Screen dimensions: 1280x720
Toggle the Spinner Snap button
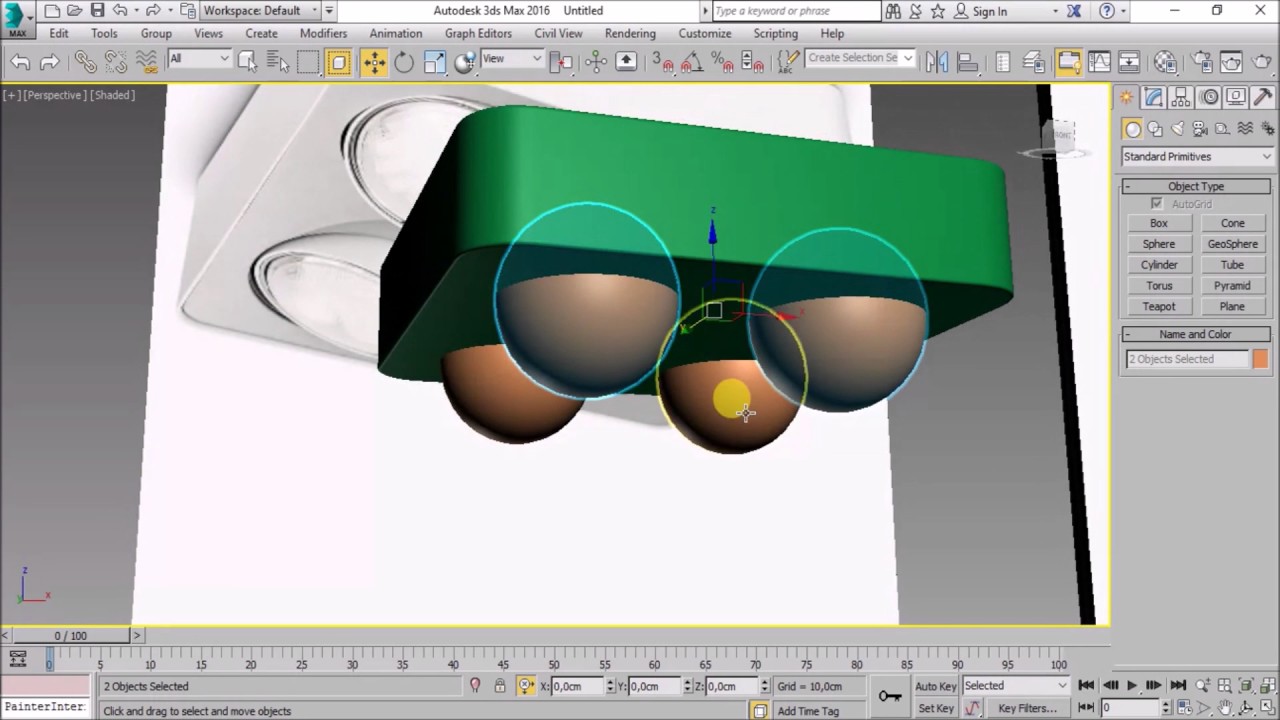coord(750,62)
